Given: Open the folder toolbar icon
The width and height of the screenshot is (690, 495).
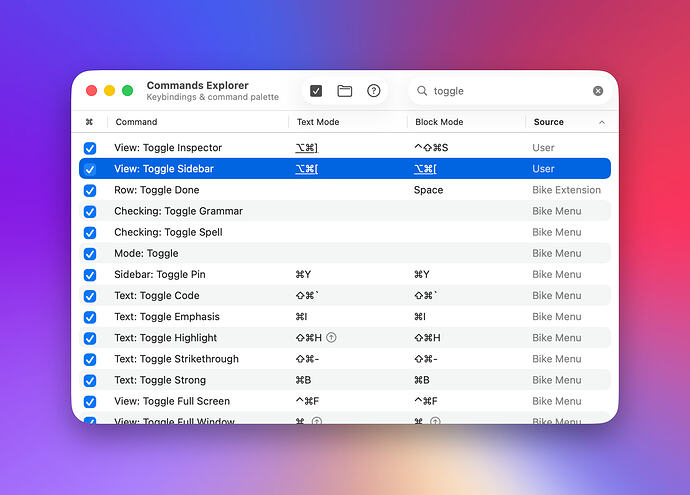Looking at the screenshot, I should click(345, 91).
